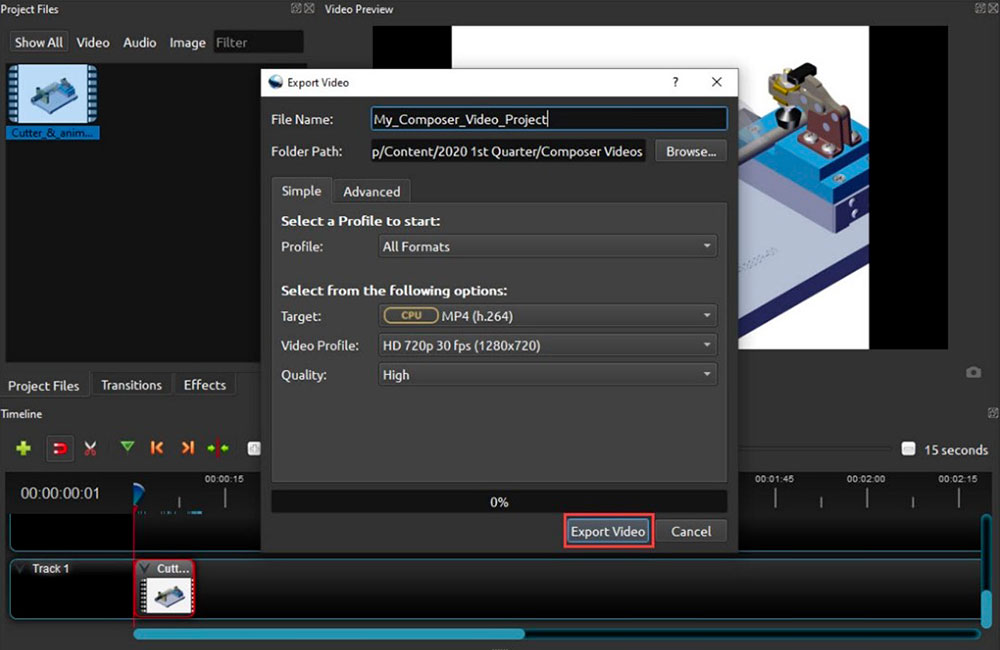The height and width of the screenshot is (650, 1000).
Task: Toggle snapping with the magnet icon
Action: point(59,448)
